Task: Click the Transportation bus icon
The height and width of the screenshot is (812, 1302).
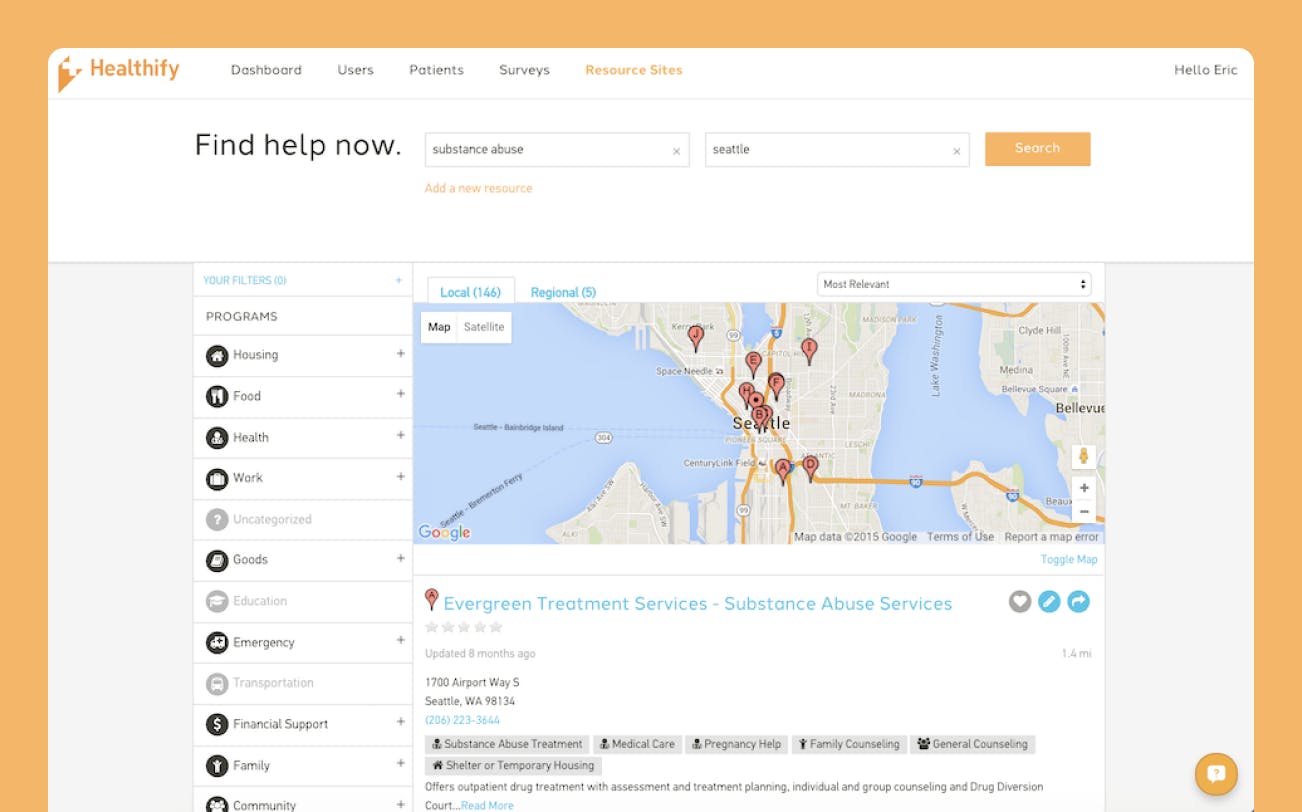Action: [x=217, y=683]
